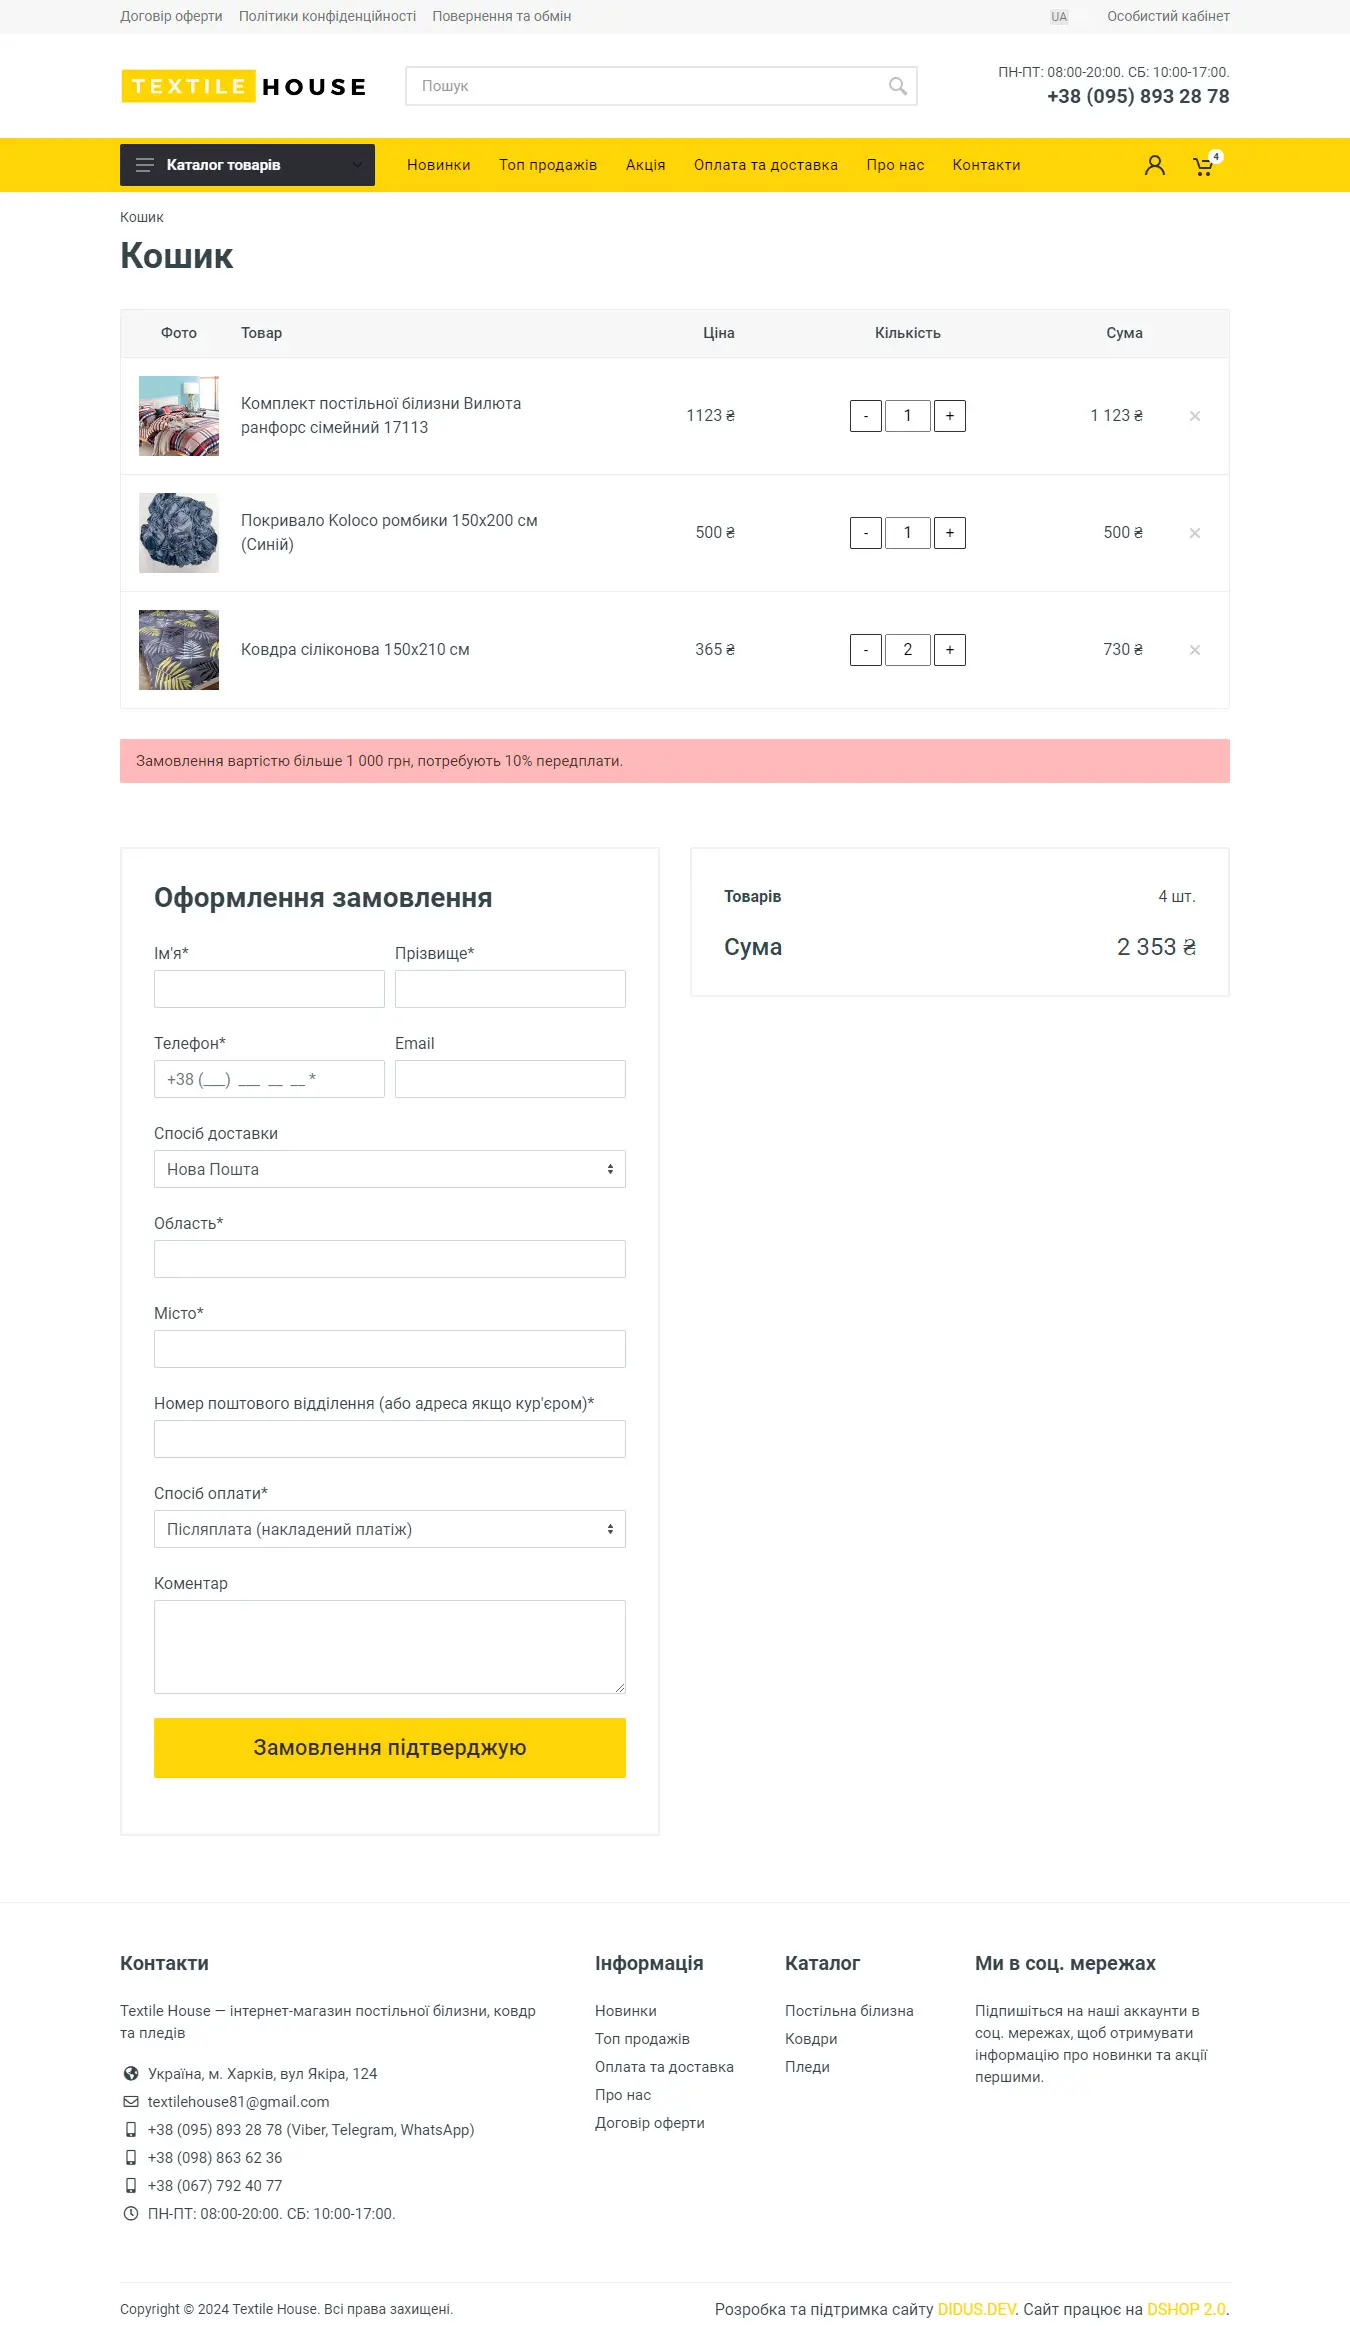Image resolution: width=1350 pixels, height=2336 pixels.
Task: Open the shopping cart icon
Action: click(1204, 166)
